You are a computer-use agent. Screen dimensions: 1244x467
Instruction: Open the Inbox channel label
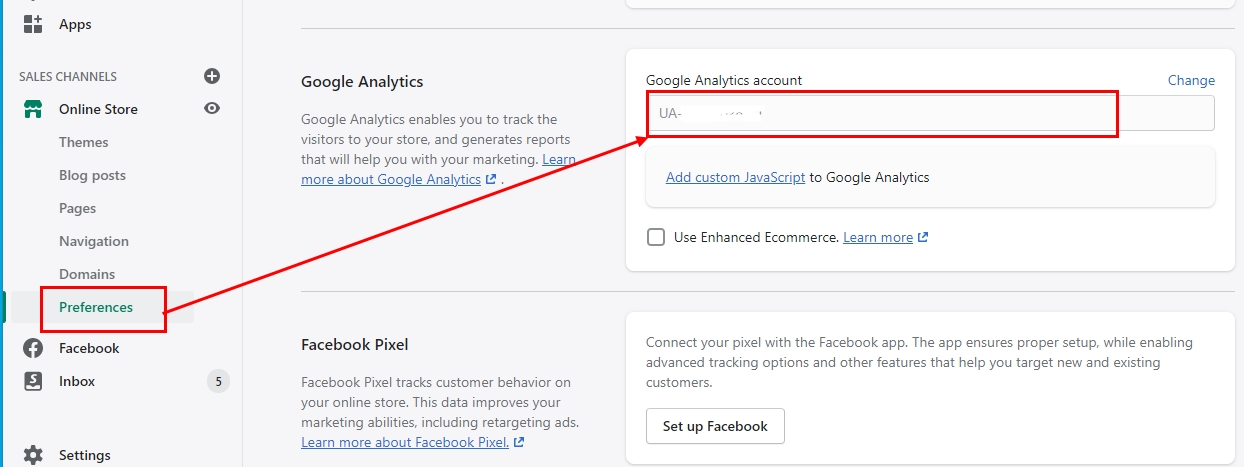[x=77, y=381]
